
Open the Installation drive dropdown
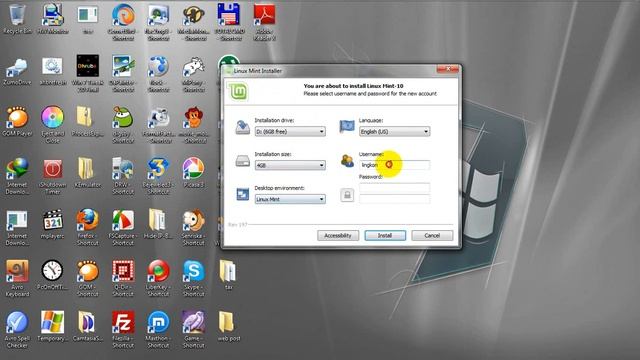coord(290,131)
